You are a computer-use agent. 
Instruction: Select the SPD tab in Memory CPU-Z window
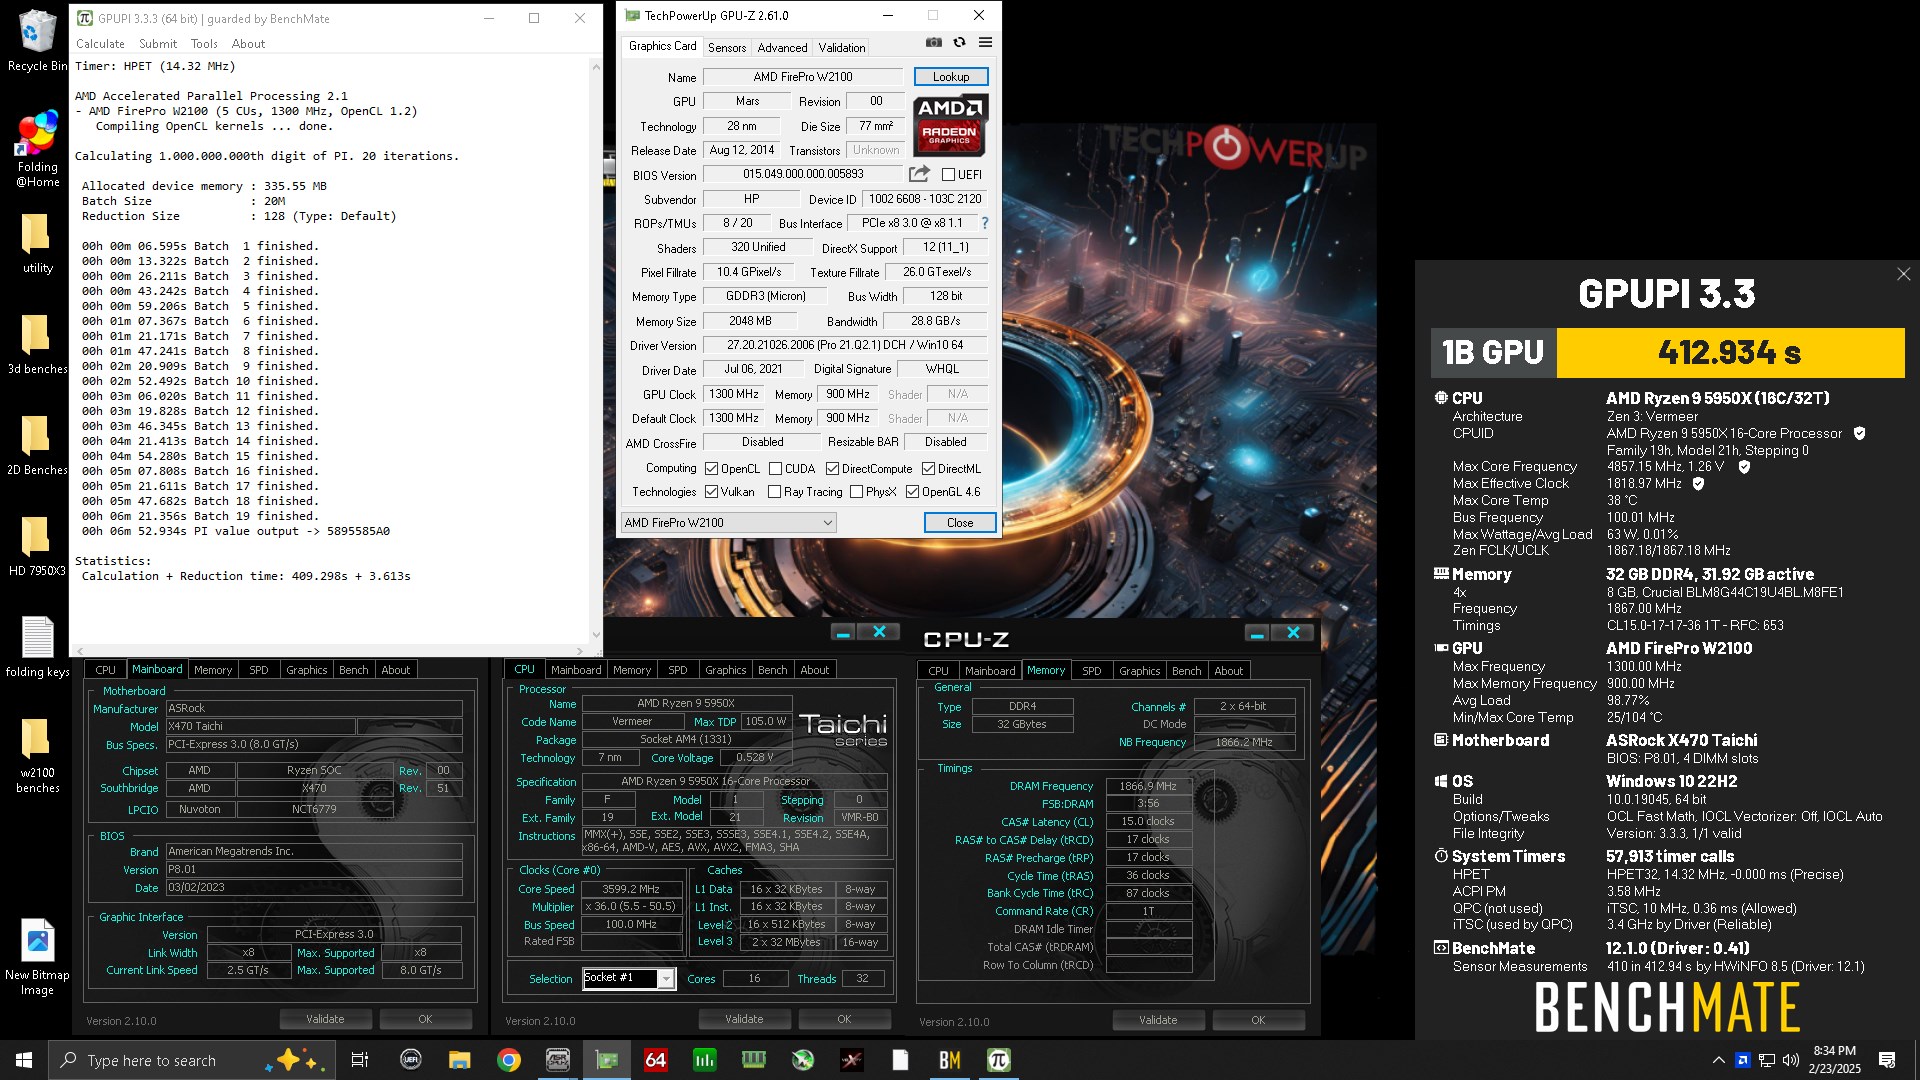click(1092, 671)
